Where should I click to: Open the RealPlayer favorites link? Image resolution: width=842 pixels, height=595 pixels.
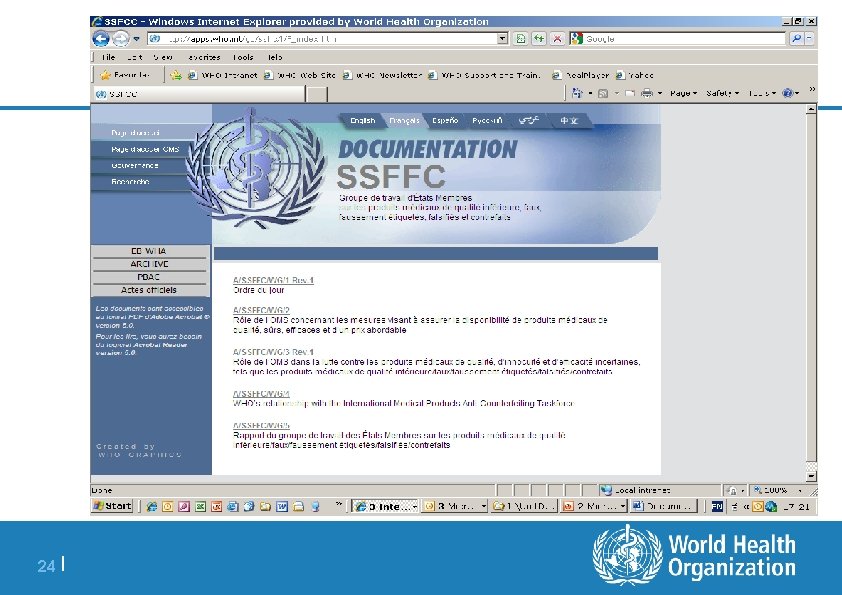[580, 75]
